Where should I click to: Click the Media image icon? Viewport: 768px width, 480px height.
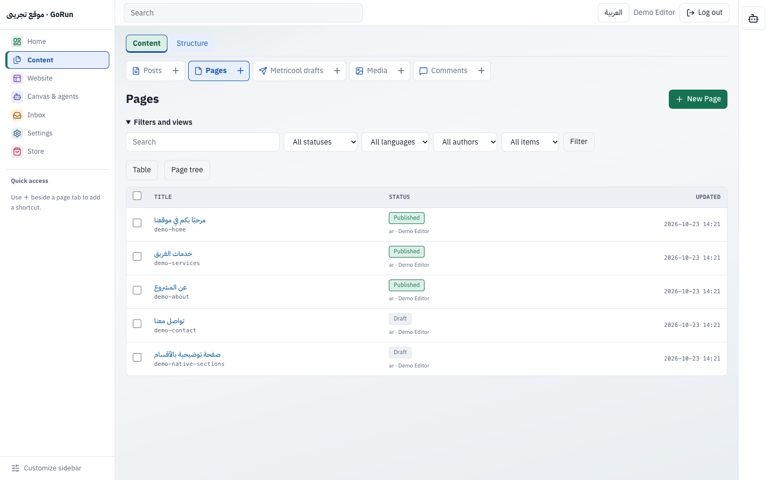360,71
